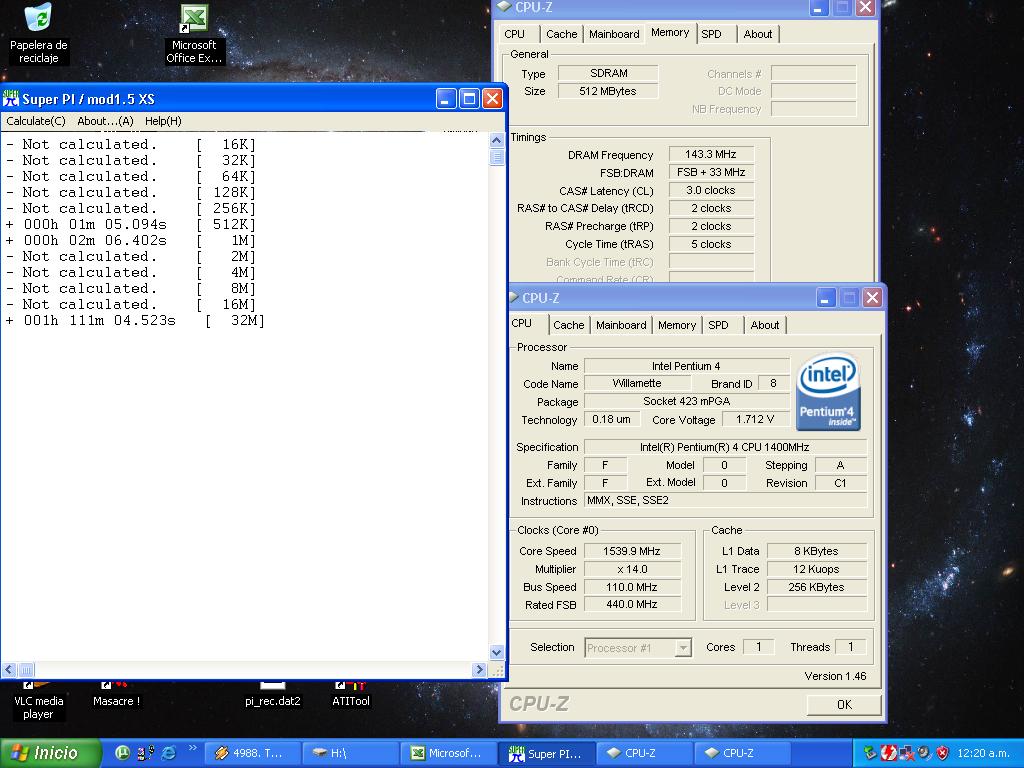Switch to second CPU-Z taskbar button

[743, 753]
